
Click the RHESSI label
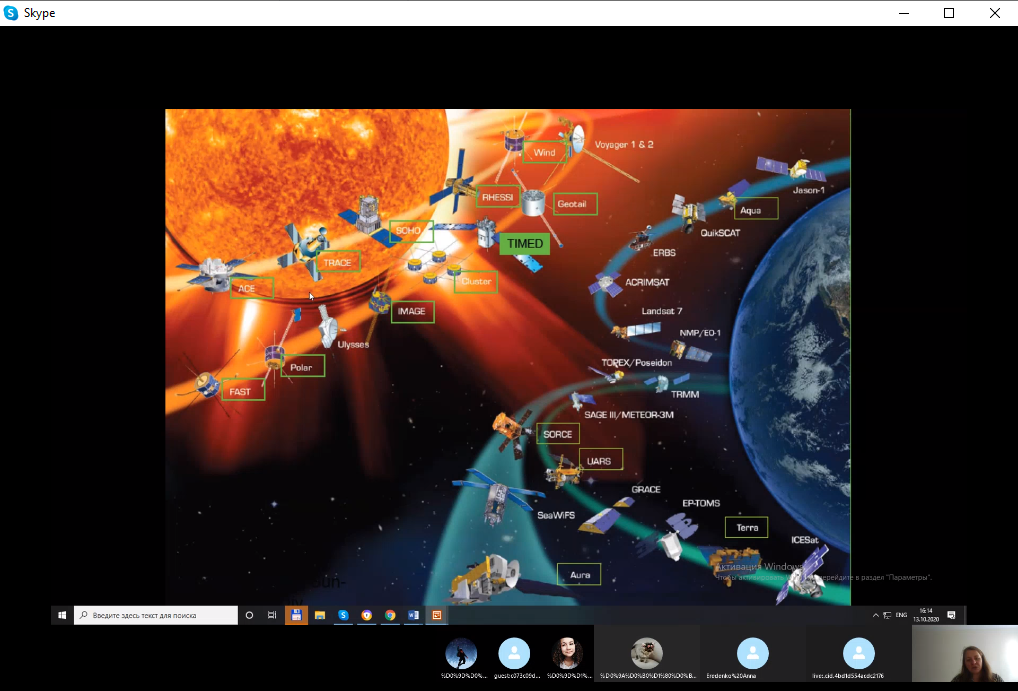click(x=497, y=197)
